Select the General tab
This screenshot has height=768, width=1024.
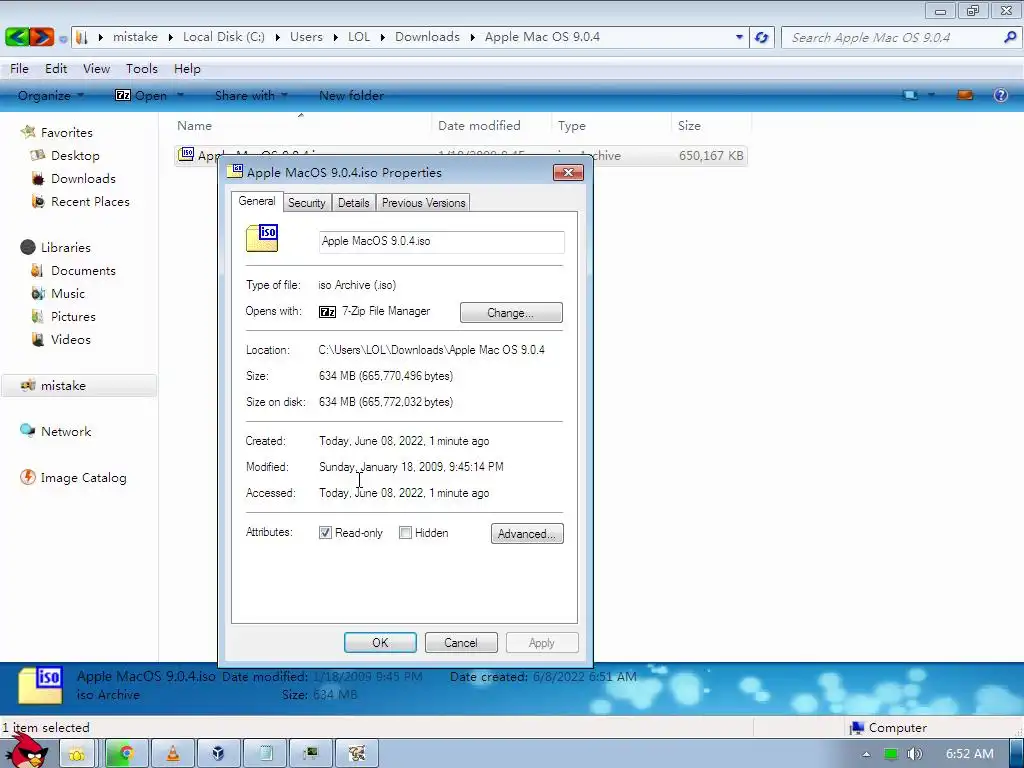257,201
